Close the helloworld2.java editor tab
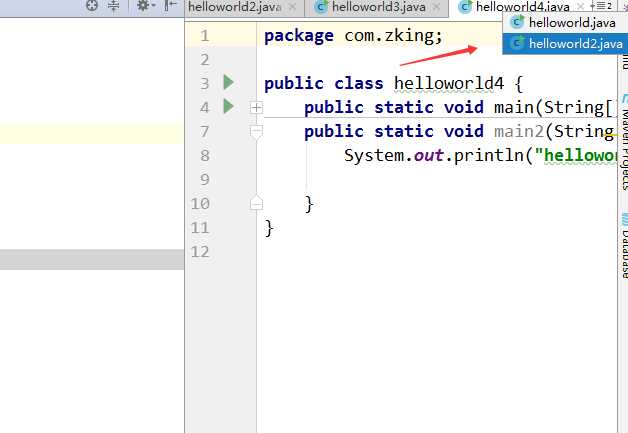628x433 pixels. point(293,7)
